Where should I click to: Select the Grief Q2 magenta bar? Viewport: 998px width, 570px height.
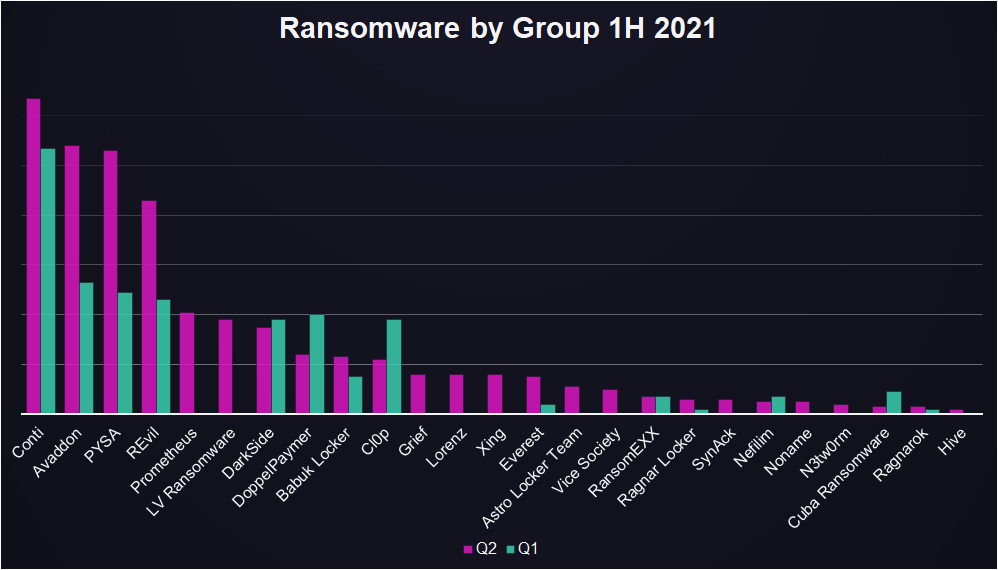click(418, 394)
